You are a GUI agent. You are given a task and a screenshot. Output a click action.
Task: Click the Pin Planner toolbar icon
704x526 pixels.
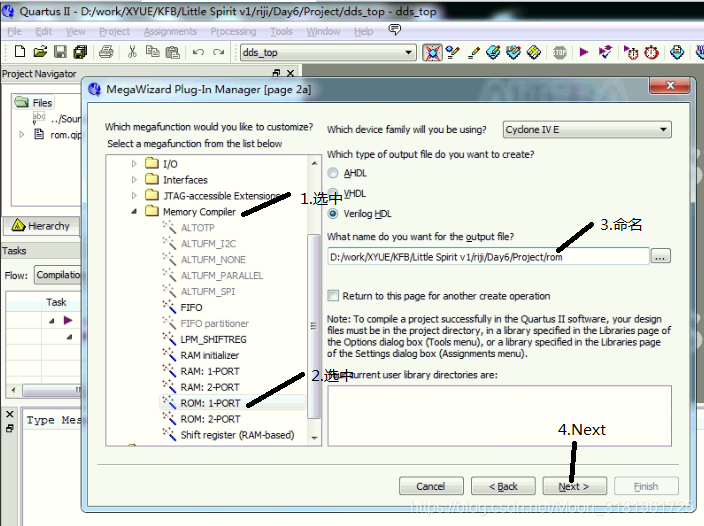493,53
